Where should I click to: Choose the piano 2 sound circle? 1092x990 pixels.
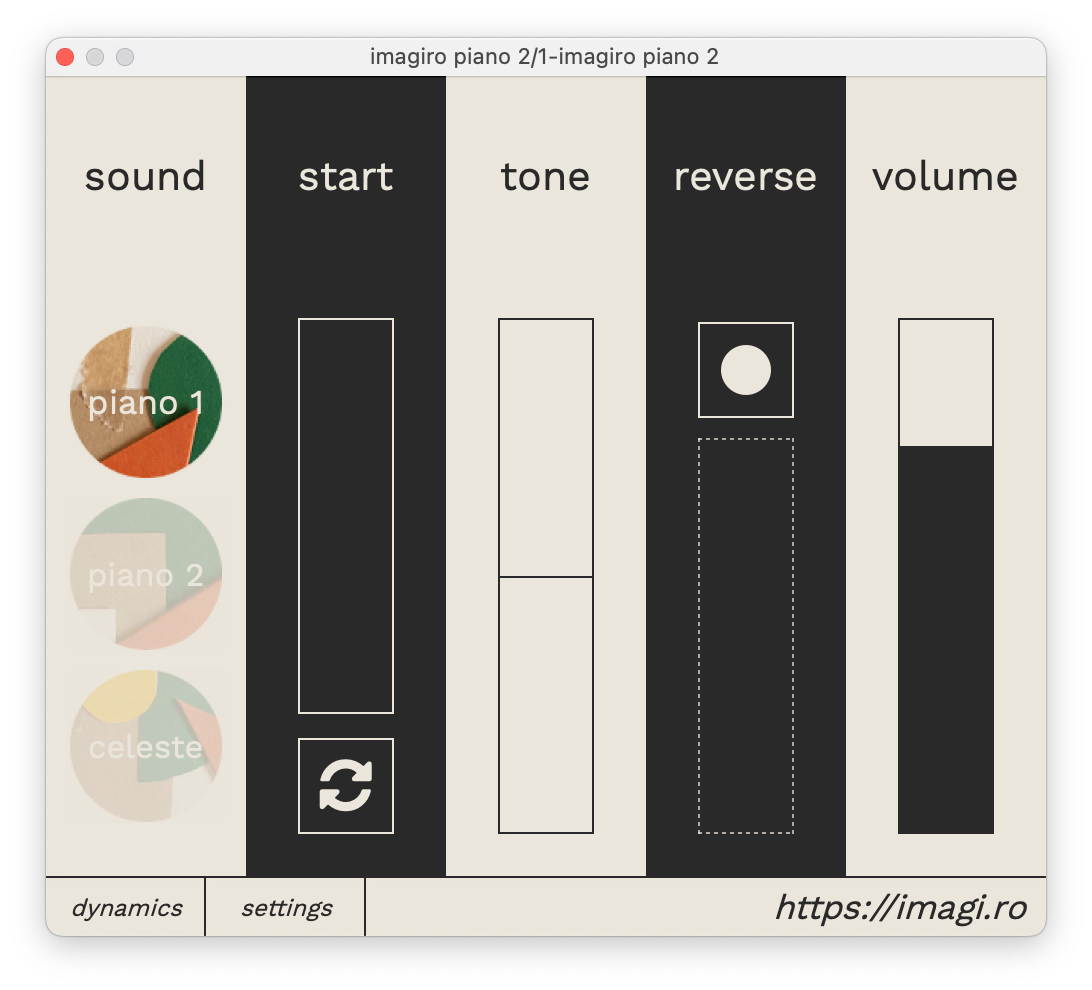[x=146, y=575]
